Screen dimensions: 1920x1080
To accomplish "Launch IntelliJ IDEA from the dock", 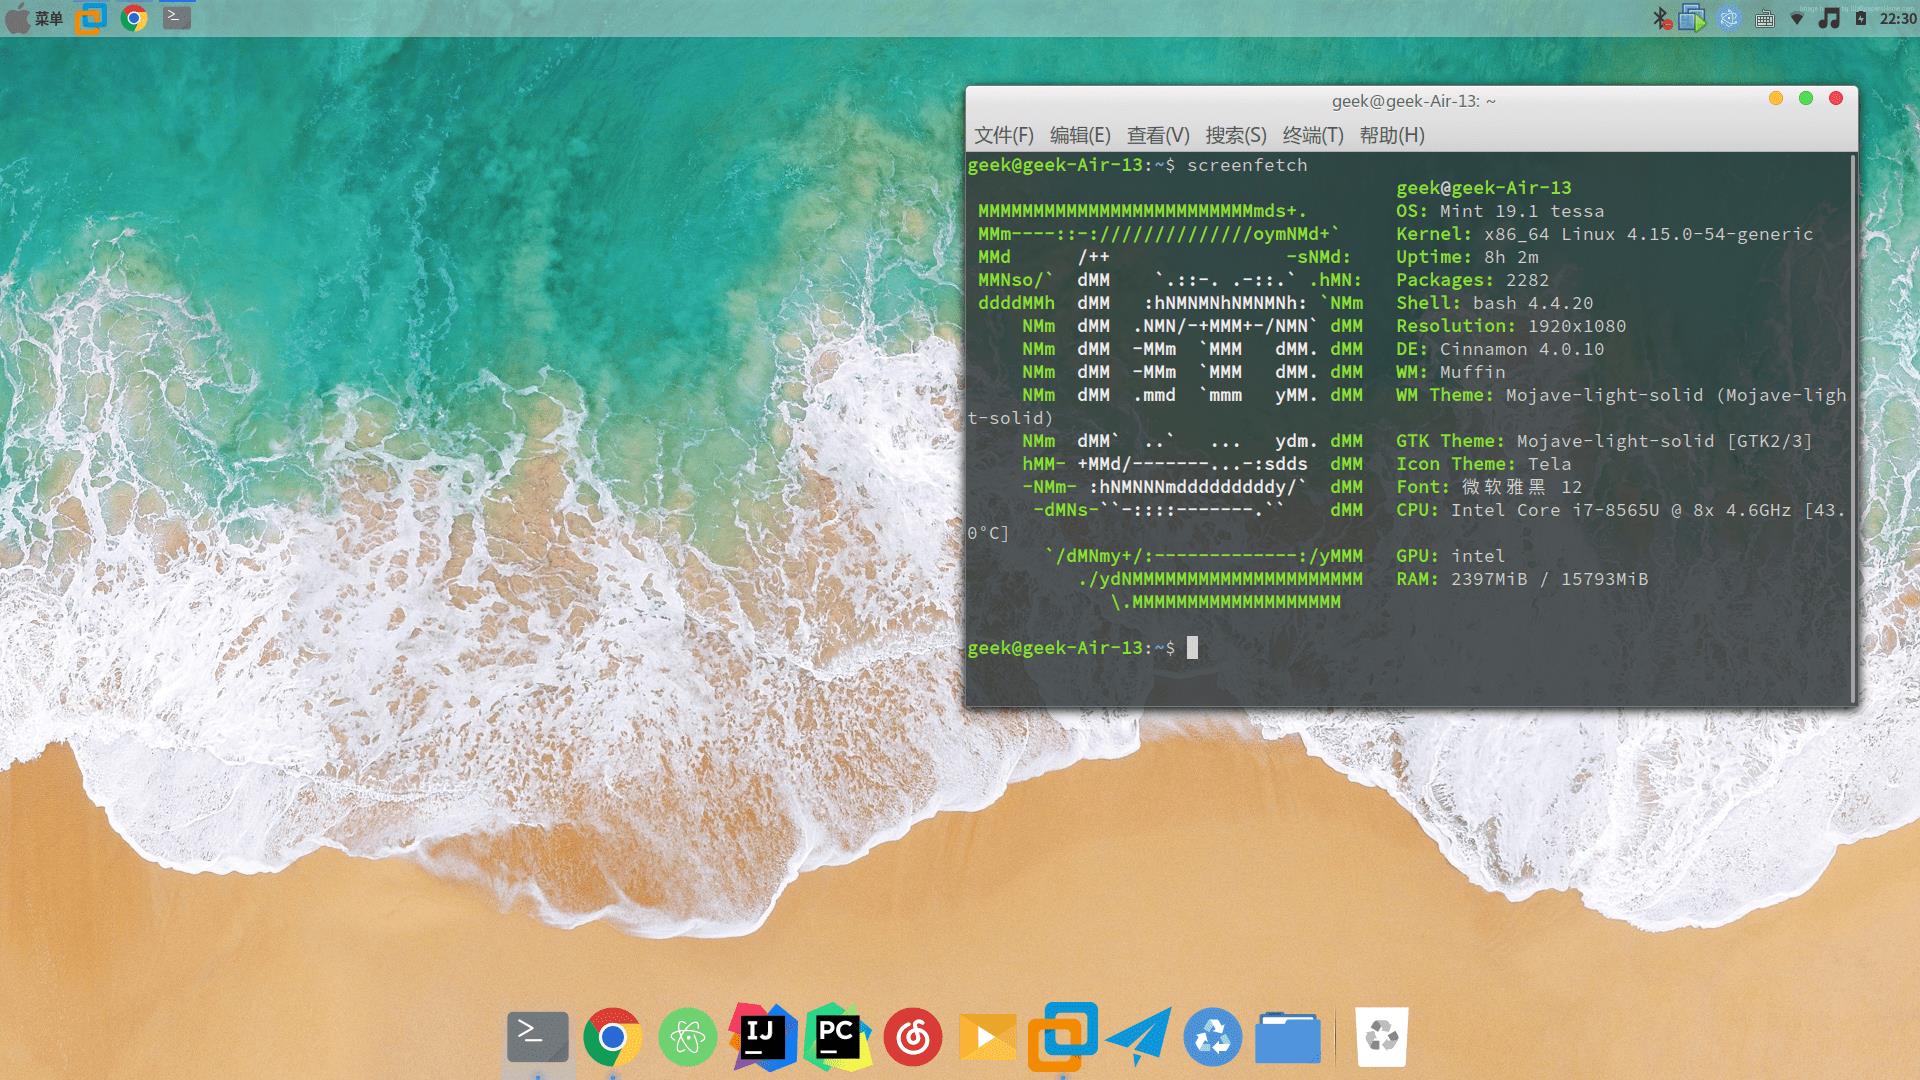I will coord(763,1037).
